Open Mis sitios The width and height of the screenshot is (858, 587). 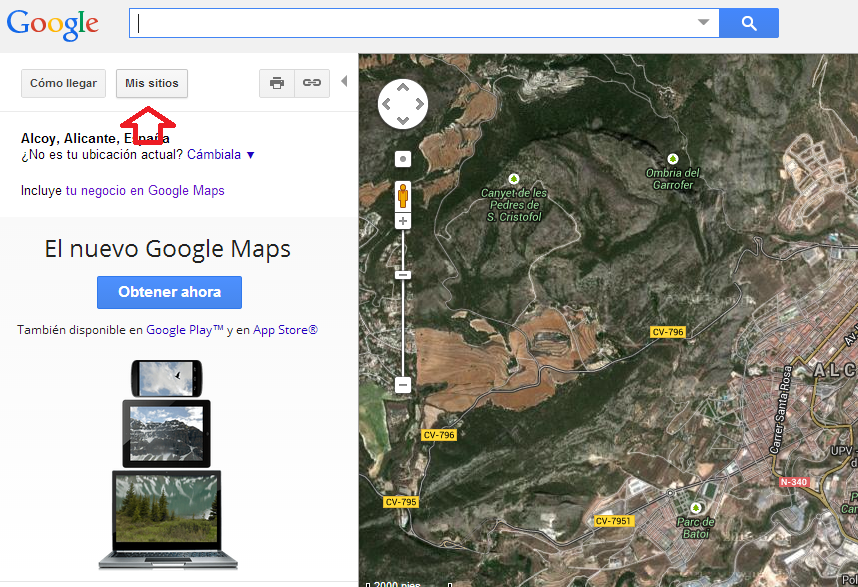click(151, 83)
